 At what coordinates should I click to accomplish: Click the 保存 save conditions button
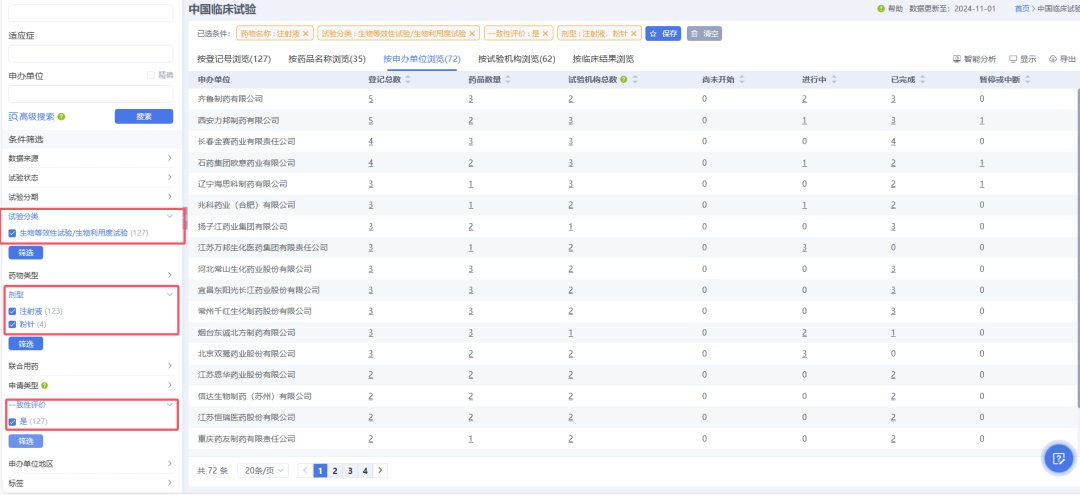tap(663, 33)
